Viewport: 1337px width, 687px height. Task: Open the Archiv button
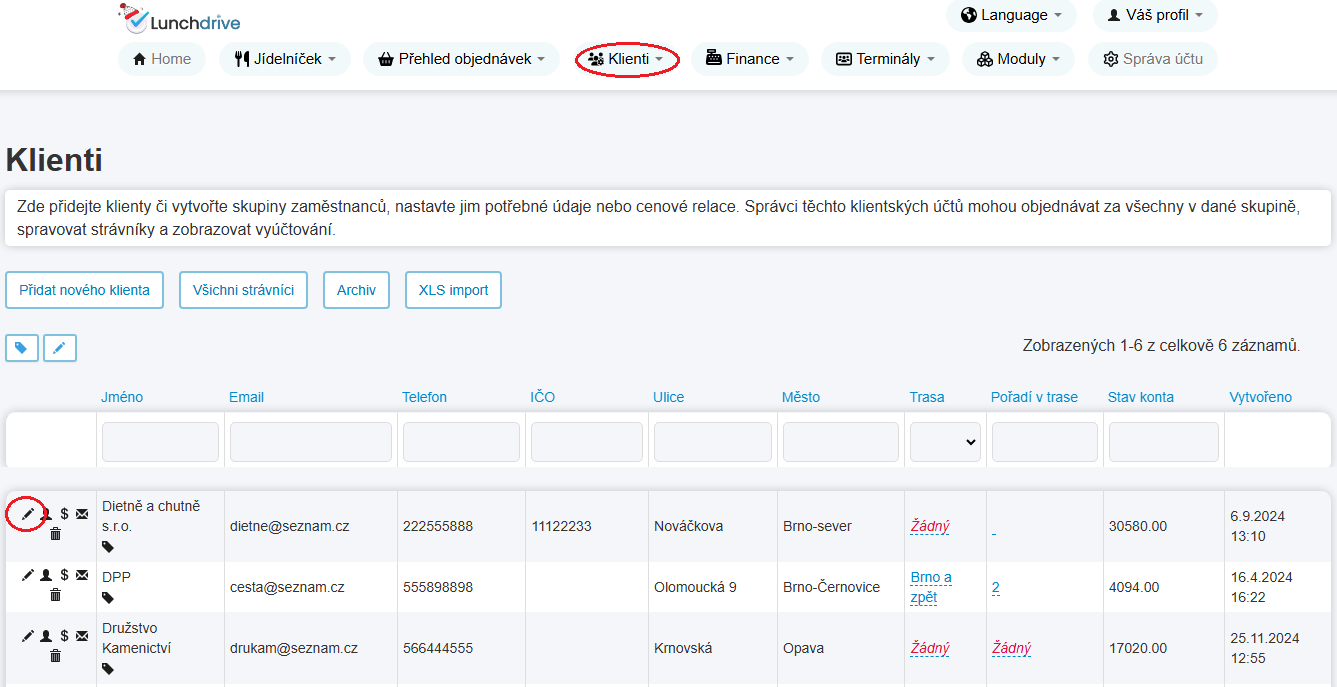coord(356,290)
